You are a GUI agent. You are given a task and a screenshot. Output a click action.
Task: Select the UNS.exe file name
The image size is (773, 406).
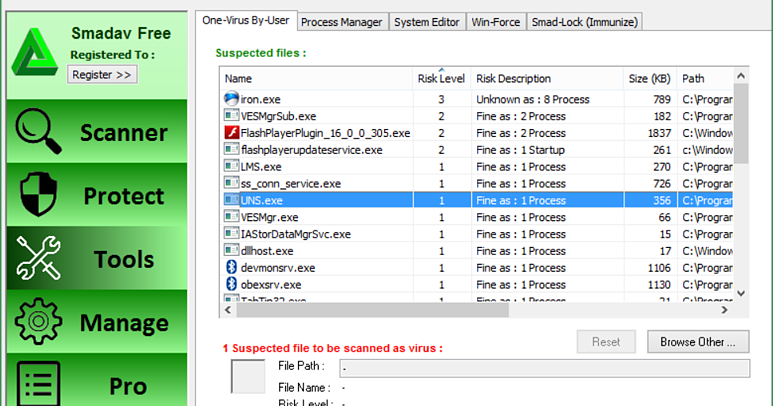click(261, 201)
